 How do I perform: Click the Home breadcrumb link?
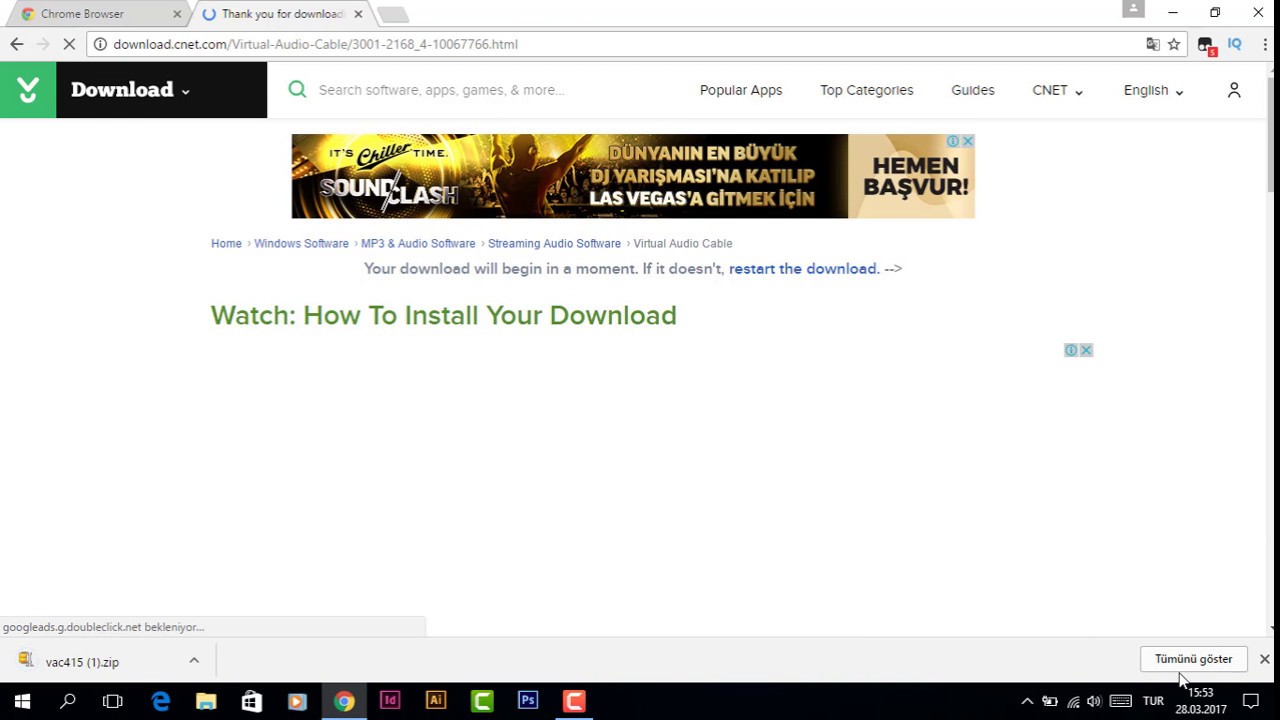[226, 243]
